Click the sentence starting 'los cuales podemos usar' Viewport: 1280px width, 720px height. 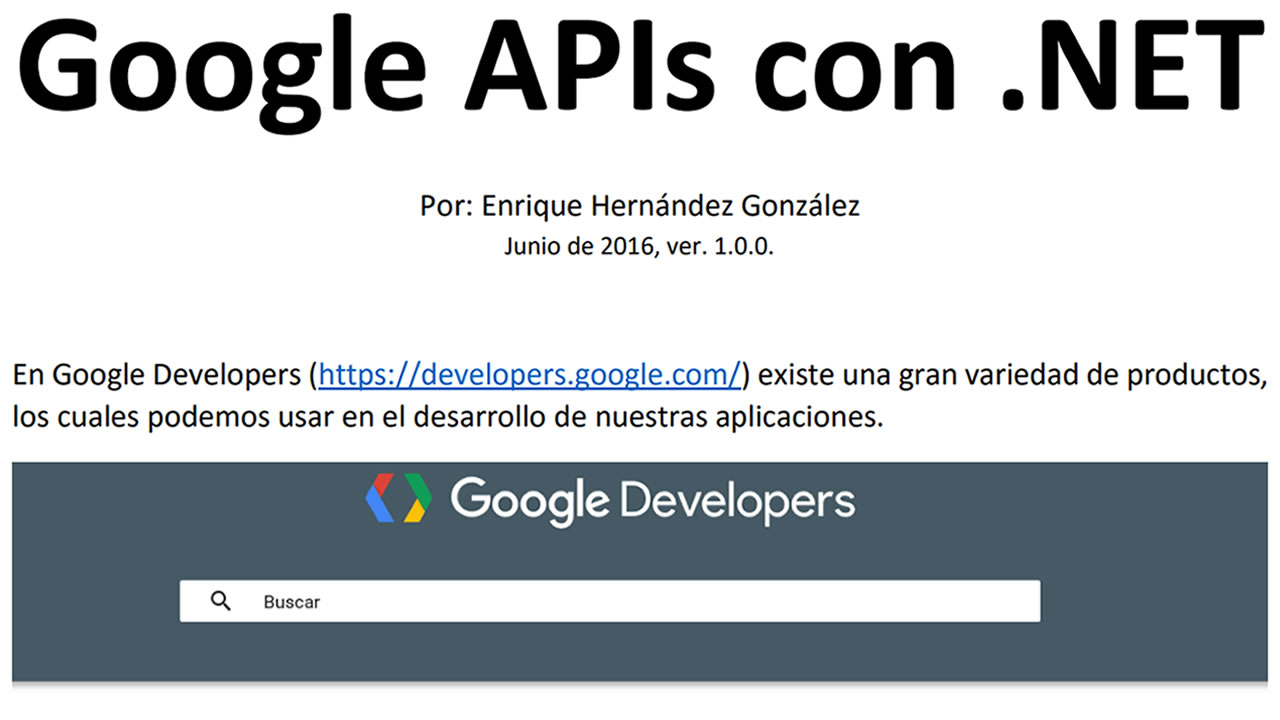(x=448, y=417)
